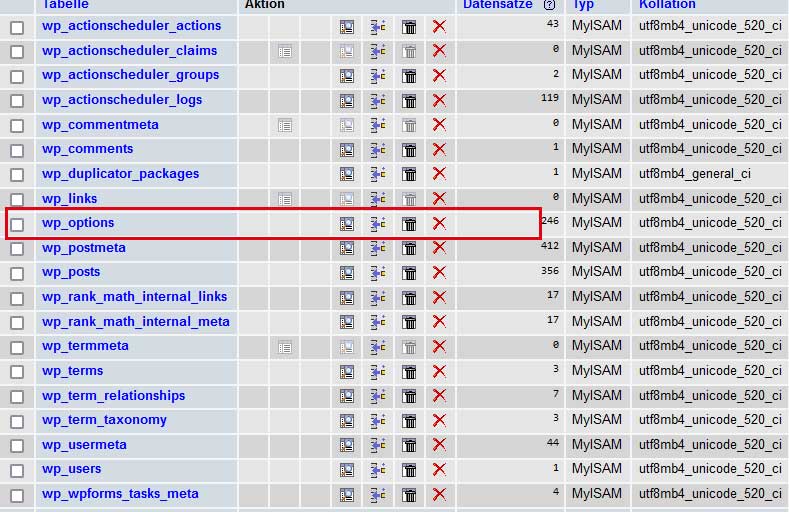Click the list icon in wp_actionscheduler_claims row
Image resolution: width=789 pixels, height=512 pixels.
click(285, 52)
